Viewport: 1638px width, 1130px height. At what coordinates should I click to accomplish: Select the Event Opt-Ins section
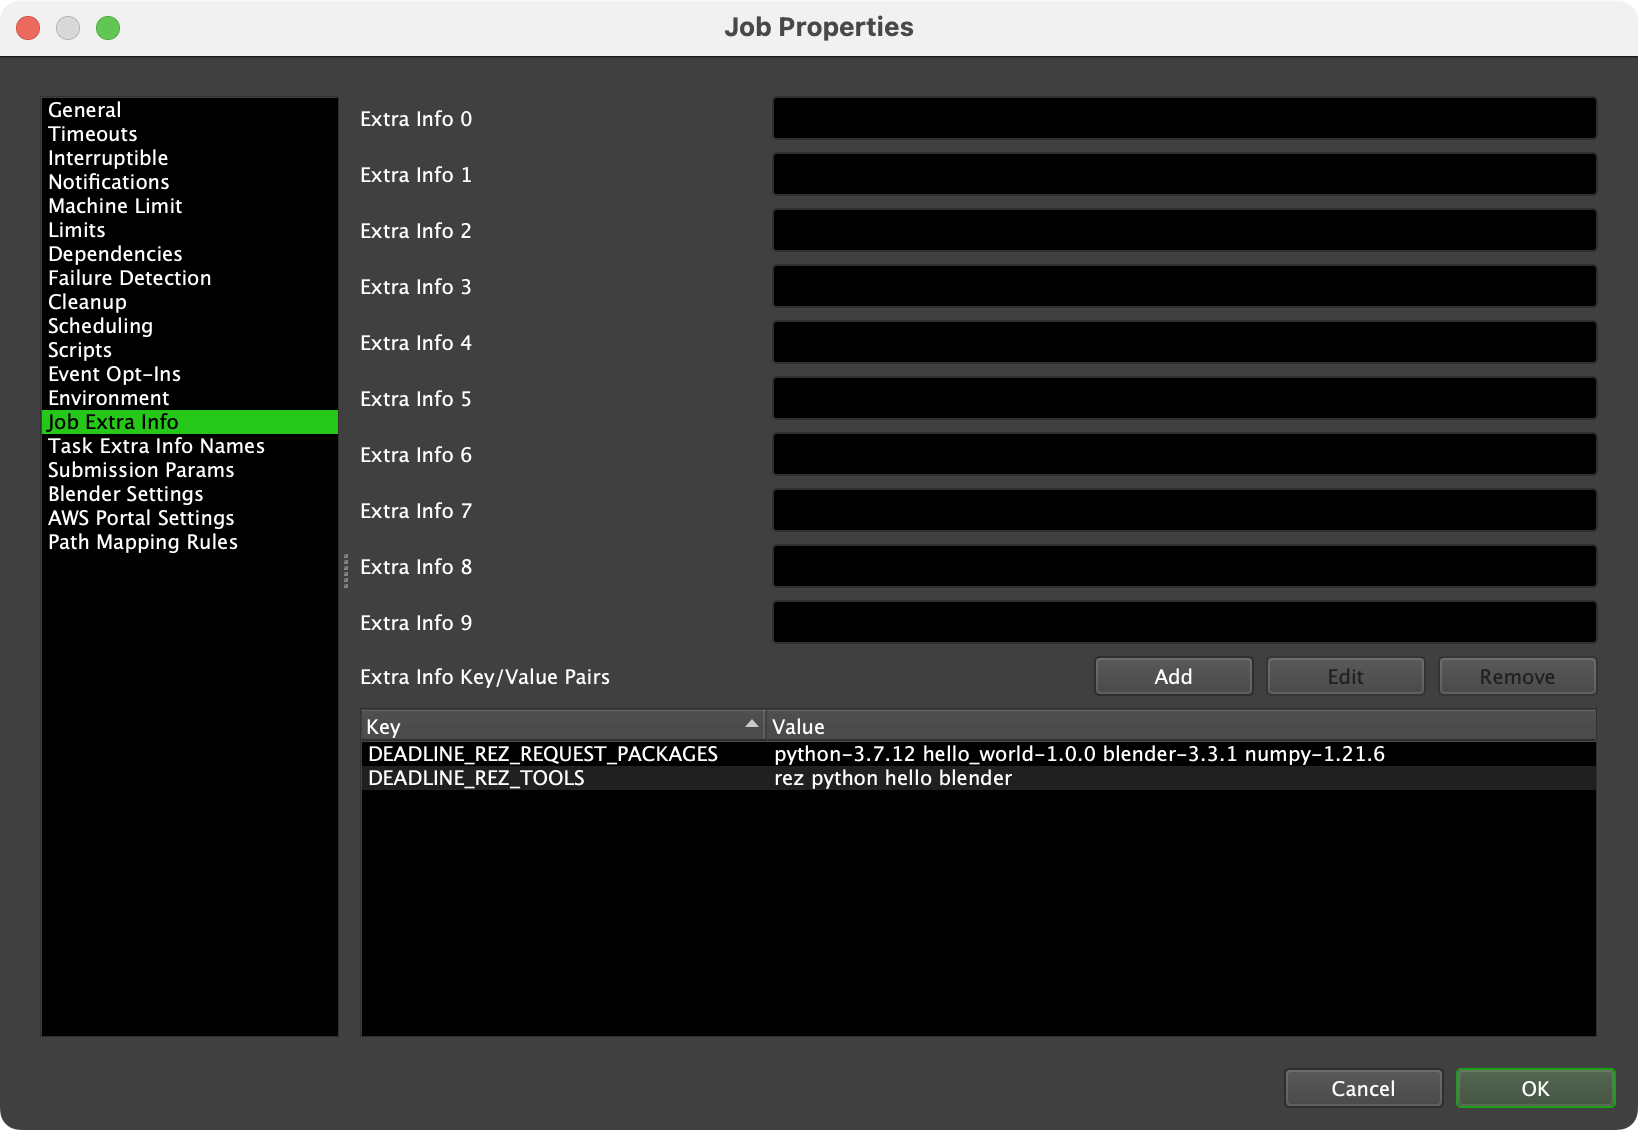tap(113, 373)
